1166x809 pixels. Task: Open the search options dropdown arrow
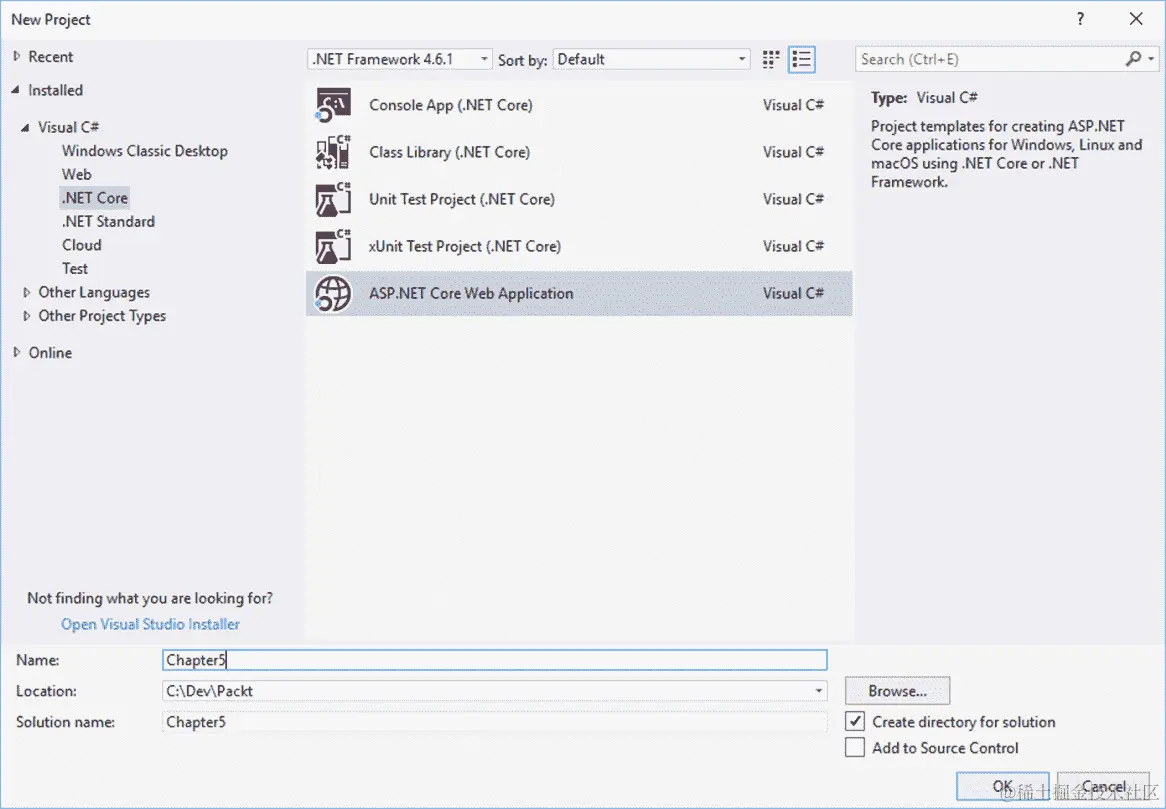(x=1150, y=59)
